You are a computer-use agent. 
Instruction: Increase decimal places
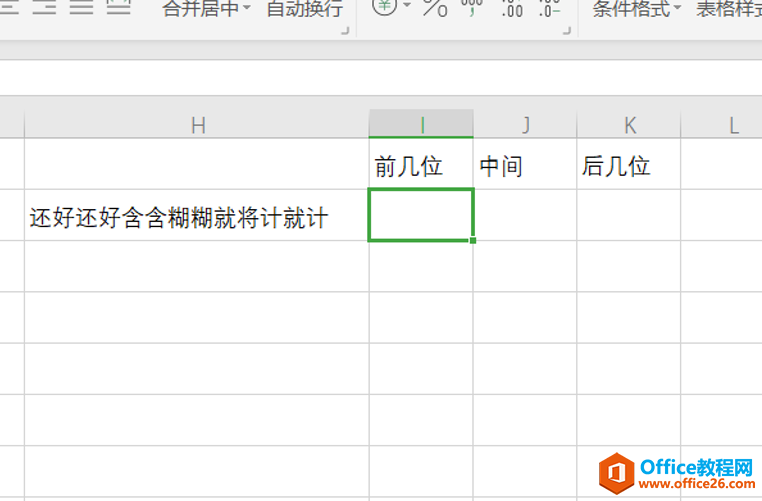512,8
